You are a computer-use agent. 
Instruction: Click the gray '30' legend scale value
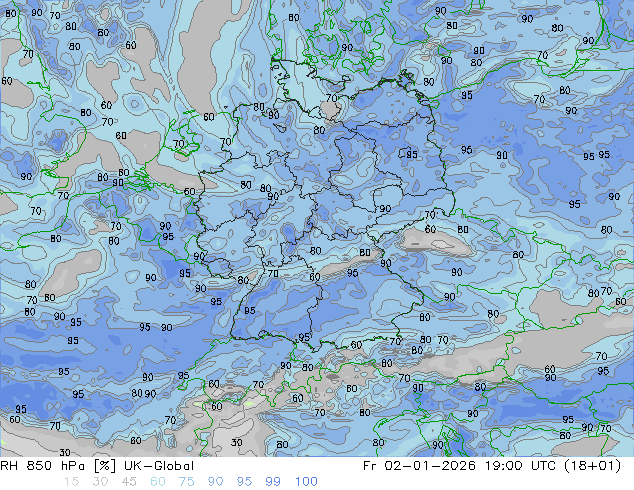(100, 482)
